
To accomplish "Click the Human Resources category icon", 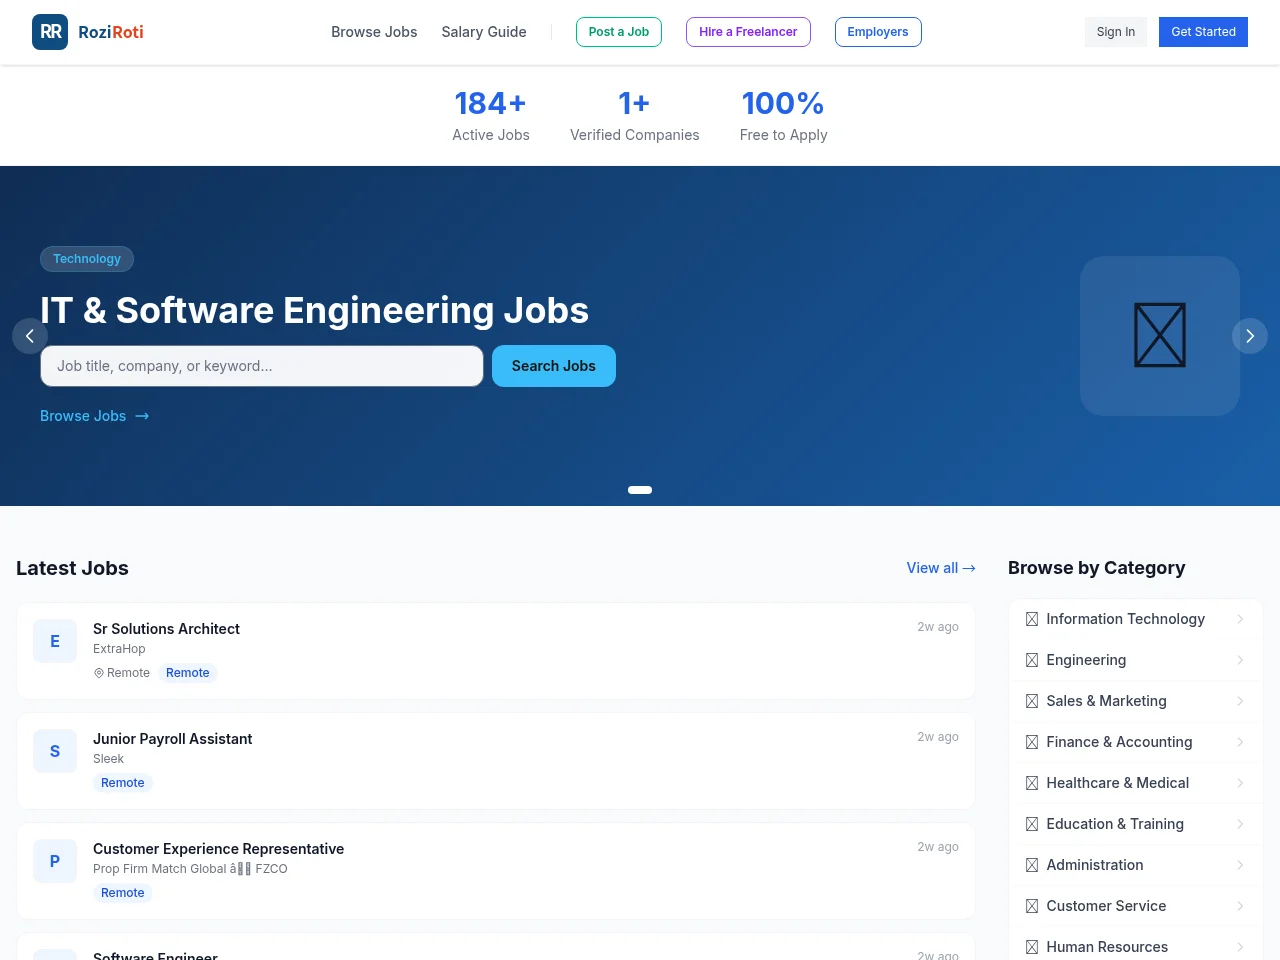I will coord(1032,947).
